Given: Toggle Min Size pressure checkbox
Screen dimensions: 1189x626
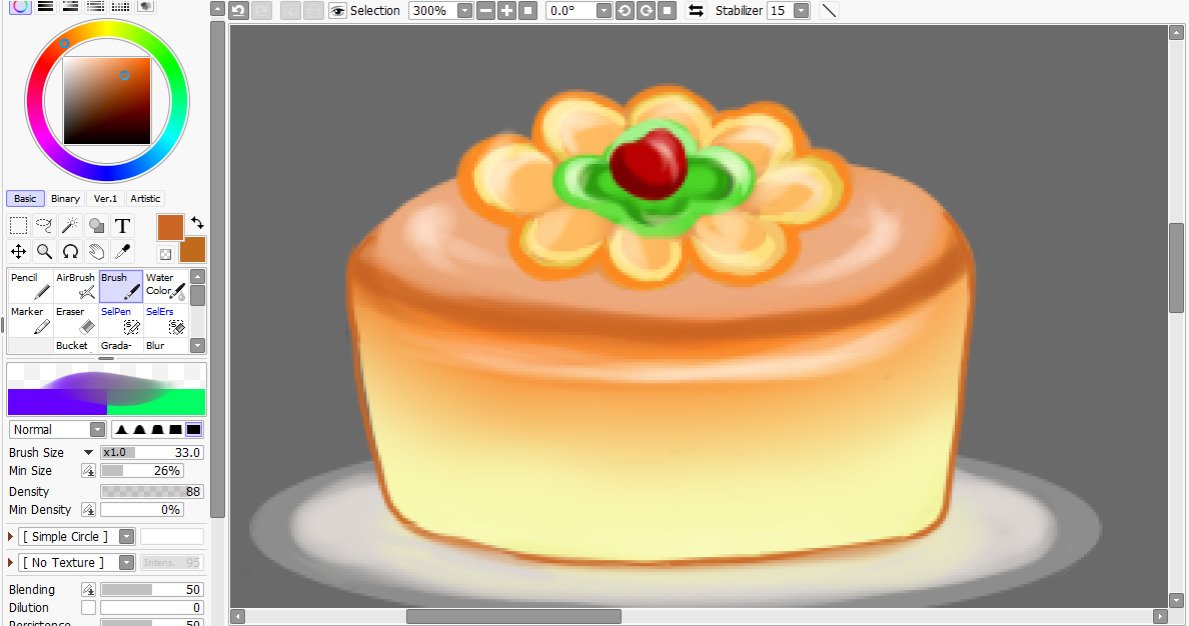Looking at the screenshot, I should [x=89, y=471].
